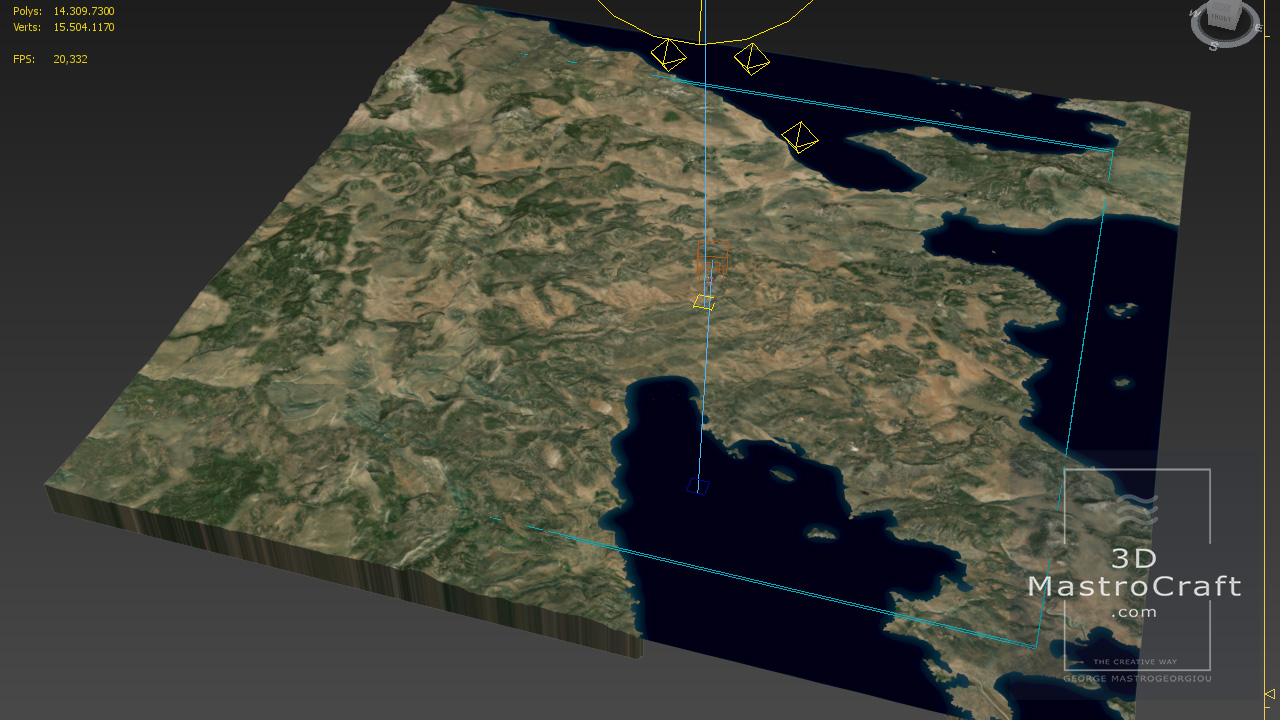This screenshot has width=1280, height=720.
Task: Click the Front face of the ViewCube
Action: click(x=1221, y=18)
